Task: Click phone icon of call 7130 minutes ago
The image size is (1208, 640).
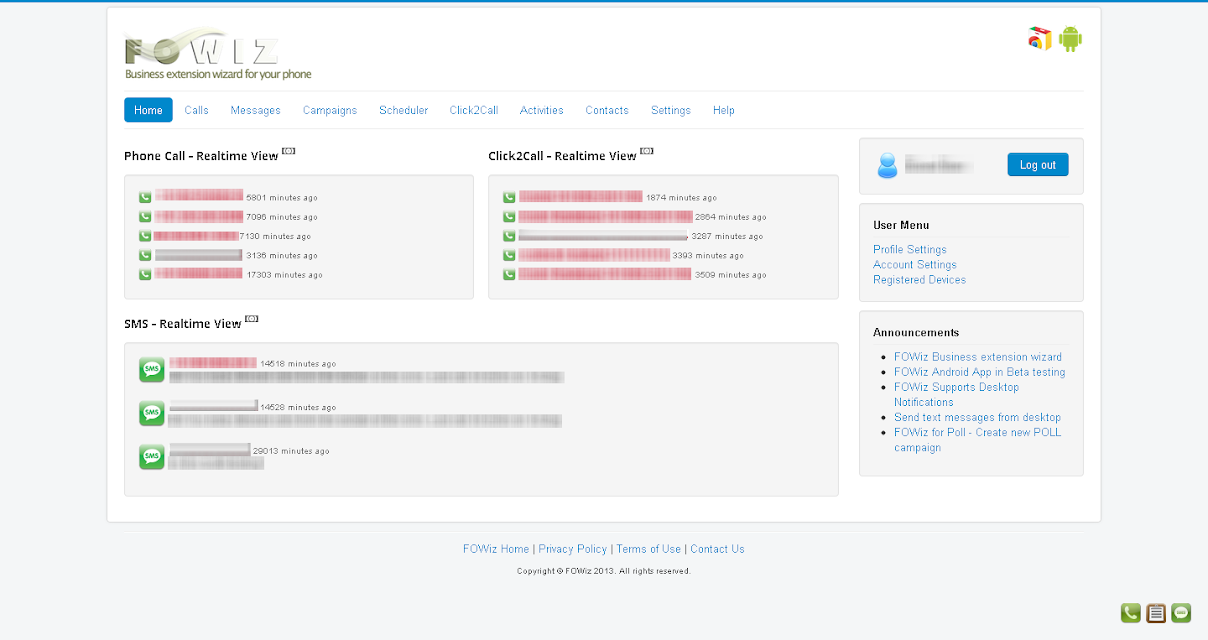Action: point(145,236)
